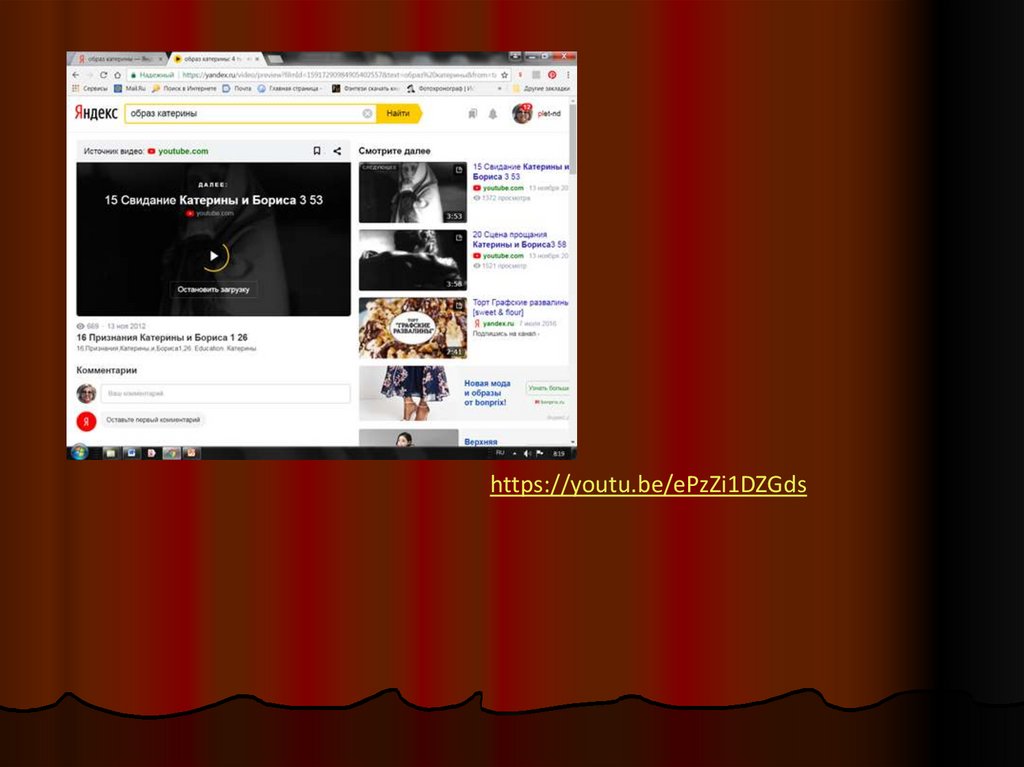Open Фотохронограф bookmark
This screenshot has height=767, width=1024.
(441, 88)
